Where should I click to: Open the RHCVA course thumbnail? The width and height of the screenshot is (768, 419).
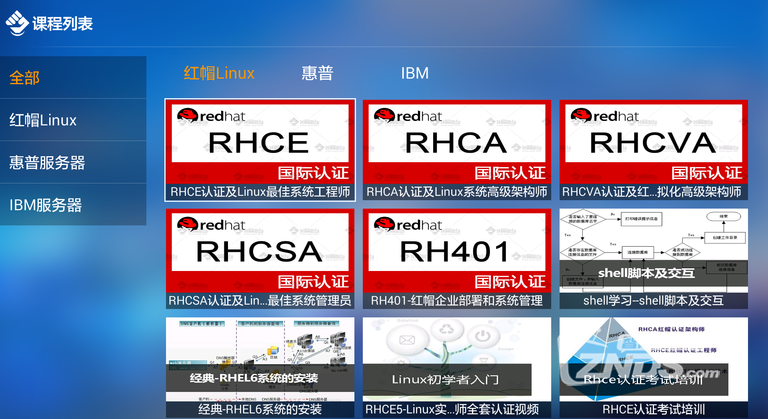654,142
